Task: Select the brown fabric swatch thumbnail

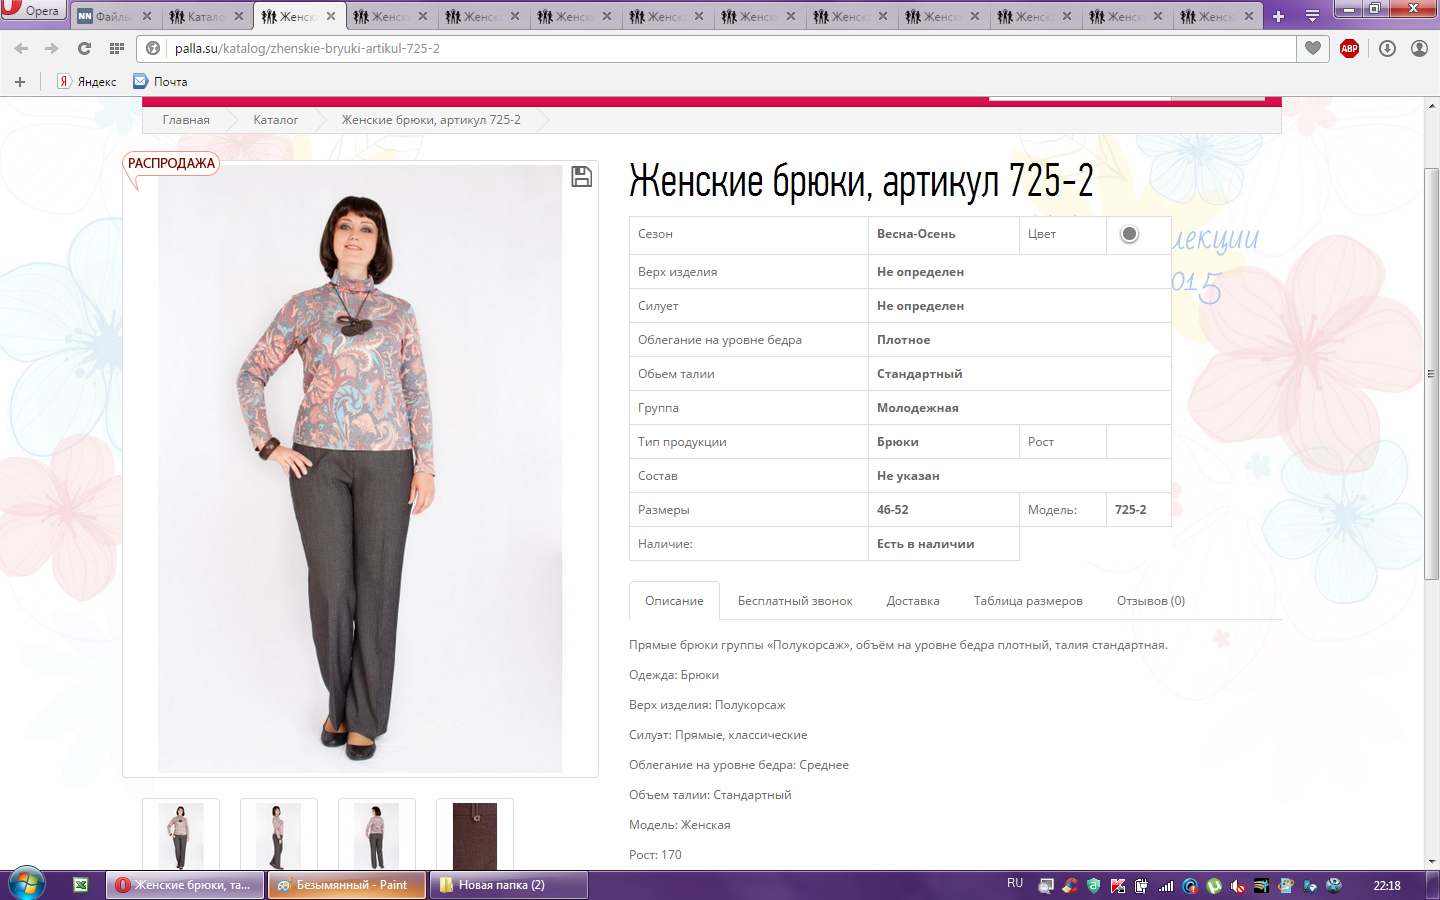Action: [x=475, y=836]
